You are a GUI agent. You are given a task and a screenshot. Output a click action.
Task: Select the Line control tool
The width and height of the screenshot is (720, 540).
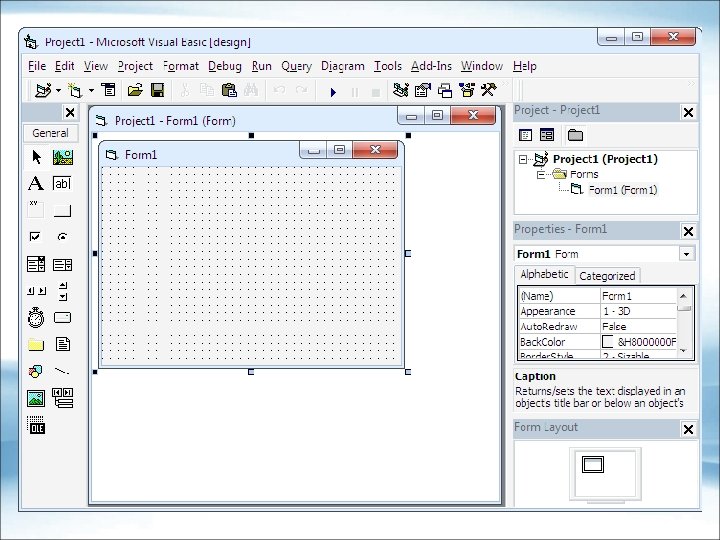click(63, 371)
